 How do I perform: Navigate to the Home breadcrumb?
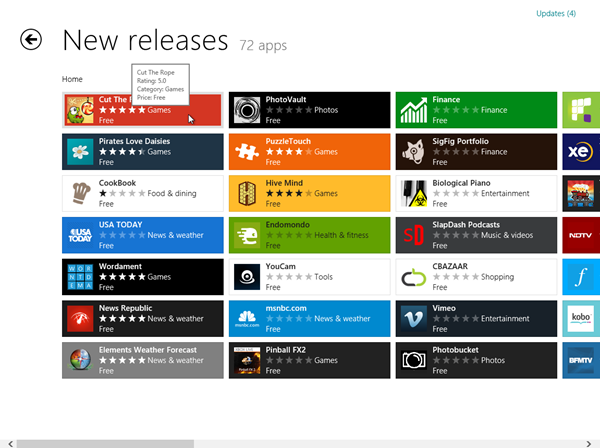coord(72,79)
